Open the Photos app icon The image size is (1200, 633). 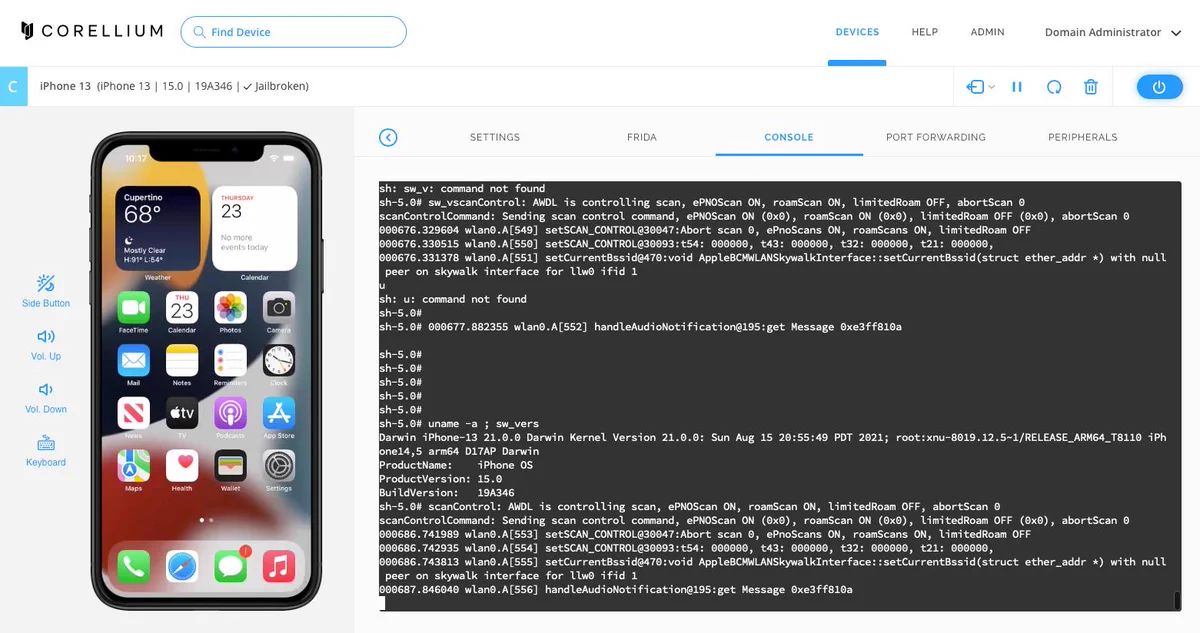230,308
